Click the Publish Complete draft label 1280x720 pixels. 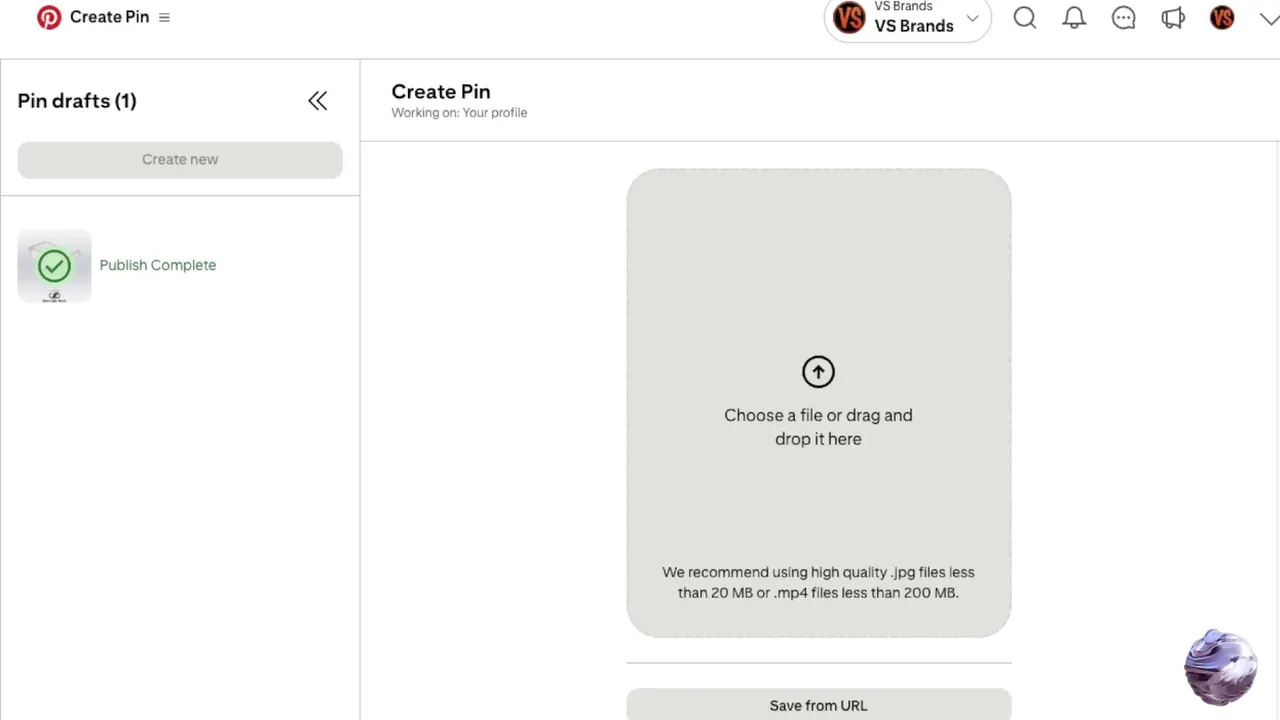[158, 265]
